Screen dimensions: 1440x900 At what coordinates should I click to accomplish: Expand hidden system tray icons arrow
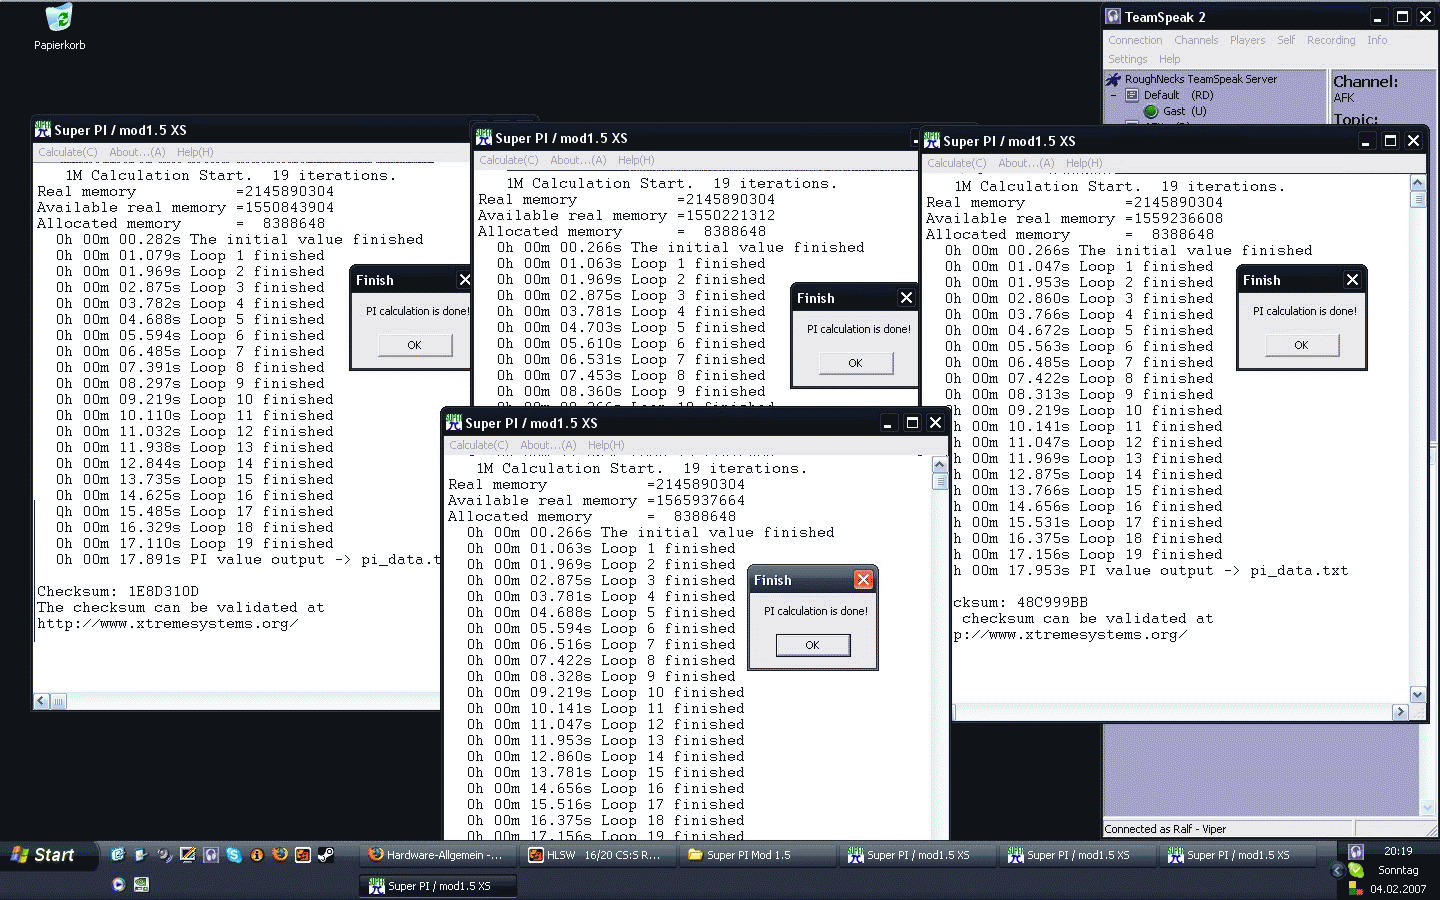tap(1338, 870)
